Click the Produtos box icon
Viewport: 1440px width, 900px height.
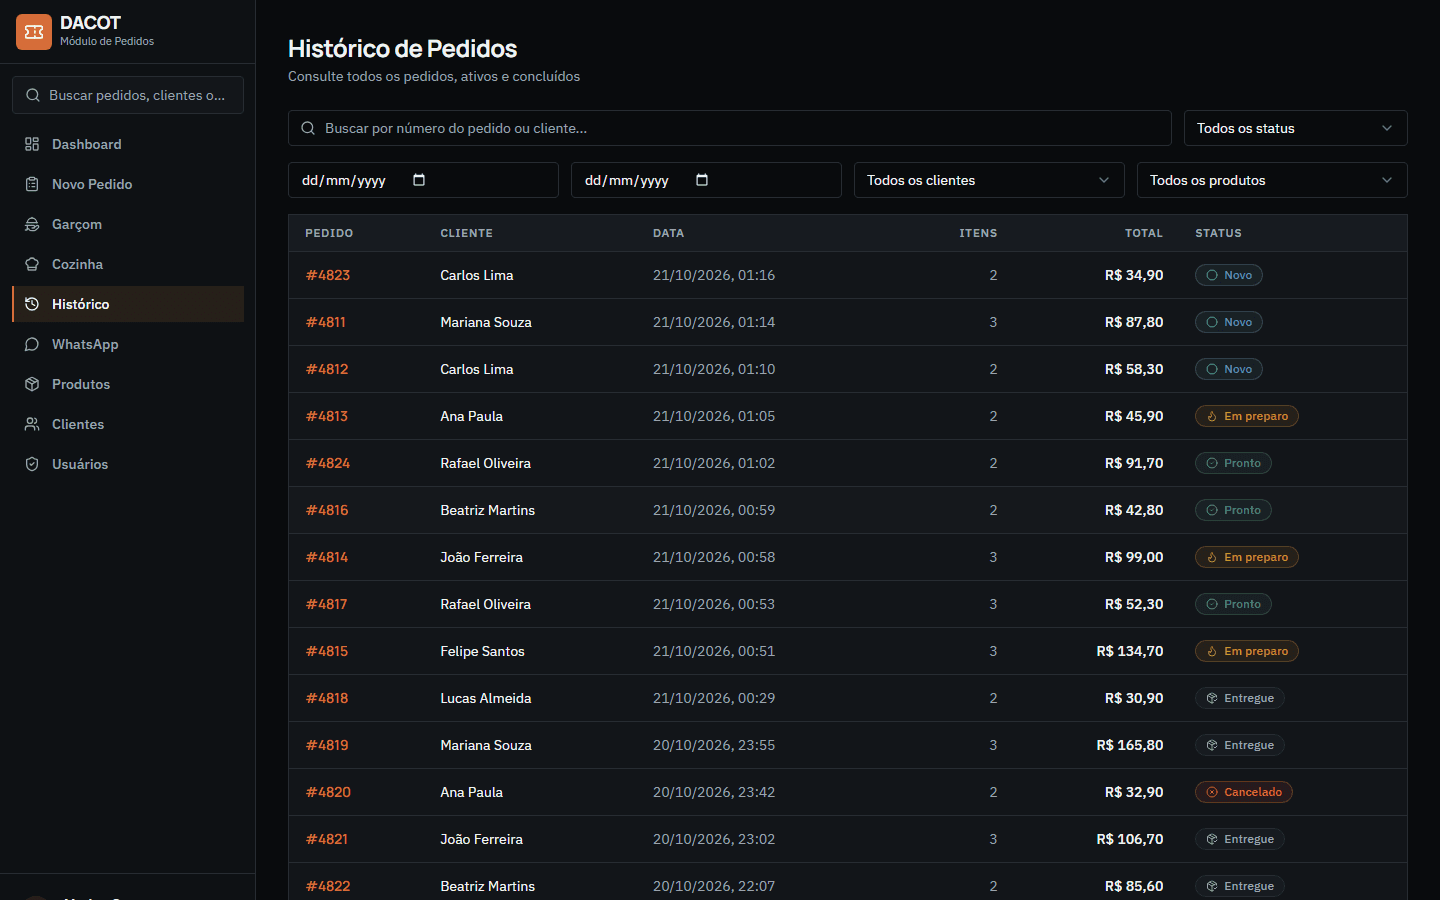pos(32,384)
